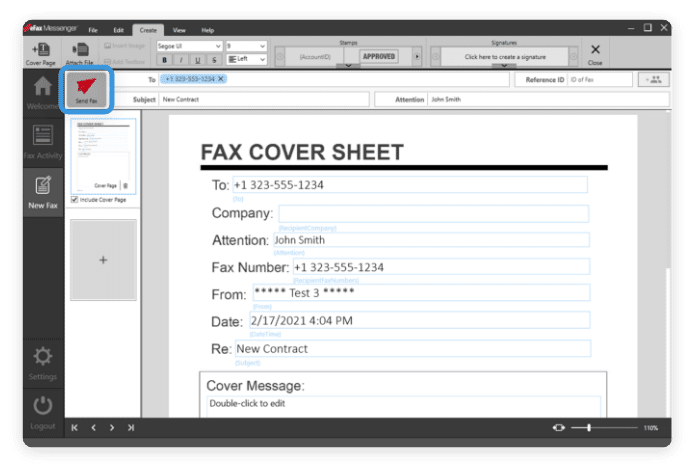This screenshot has width=695, height=473.
Task: Click the From field on cover sheet
Action: click(x=422, y=293)
